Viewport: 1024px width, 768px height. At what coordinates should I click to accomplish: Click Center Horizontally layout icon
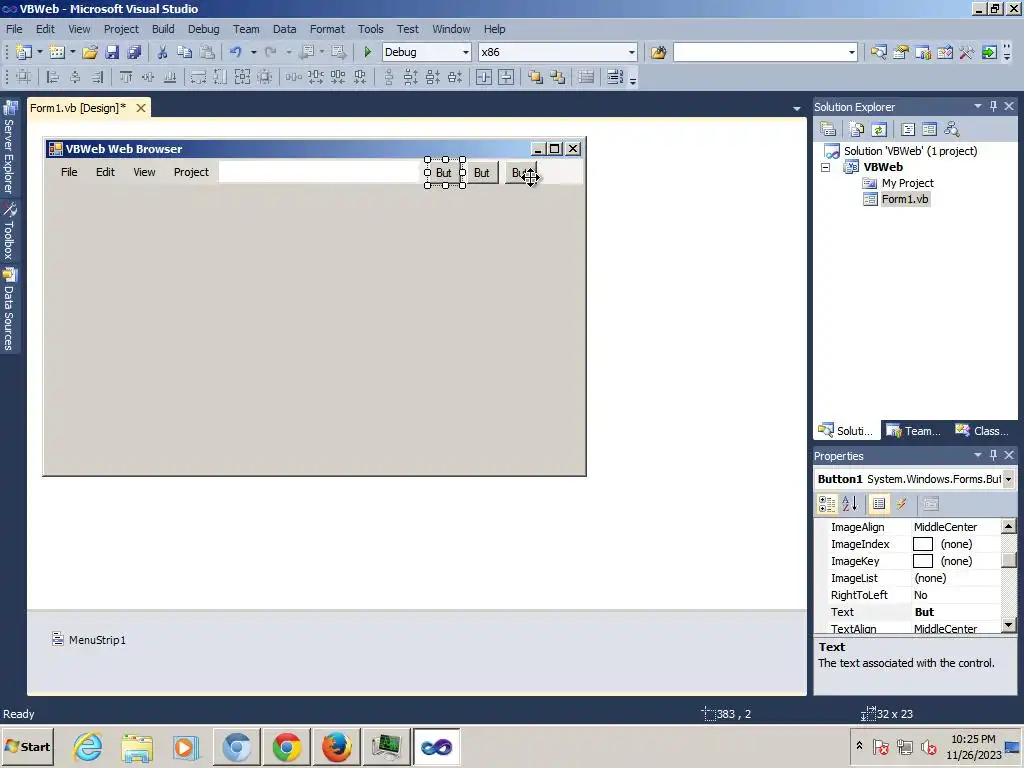click(x=484, y=77)
